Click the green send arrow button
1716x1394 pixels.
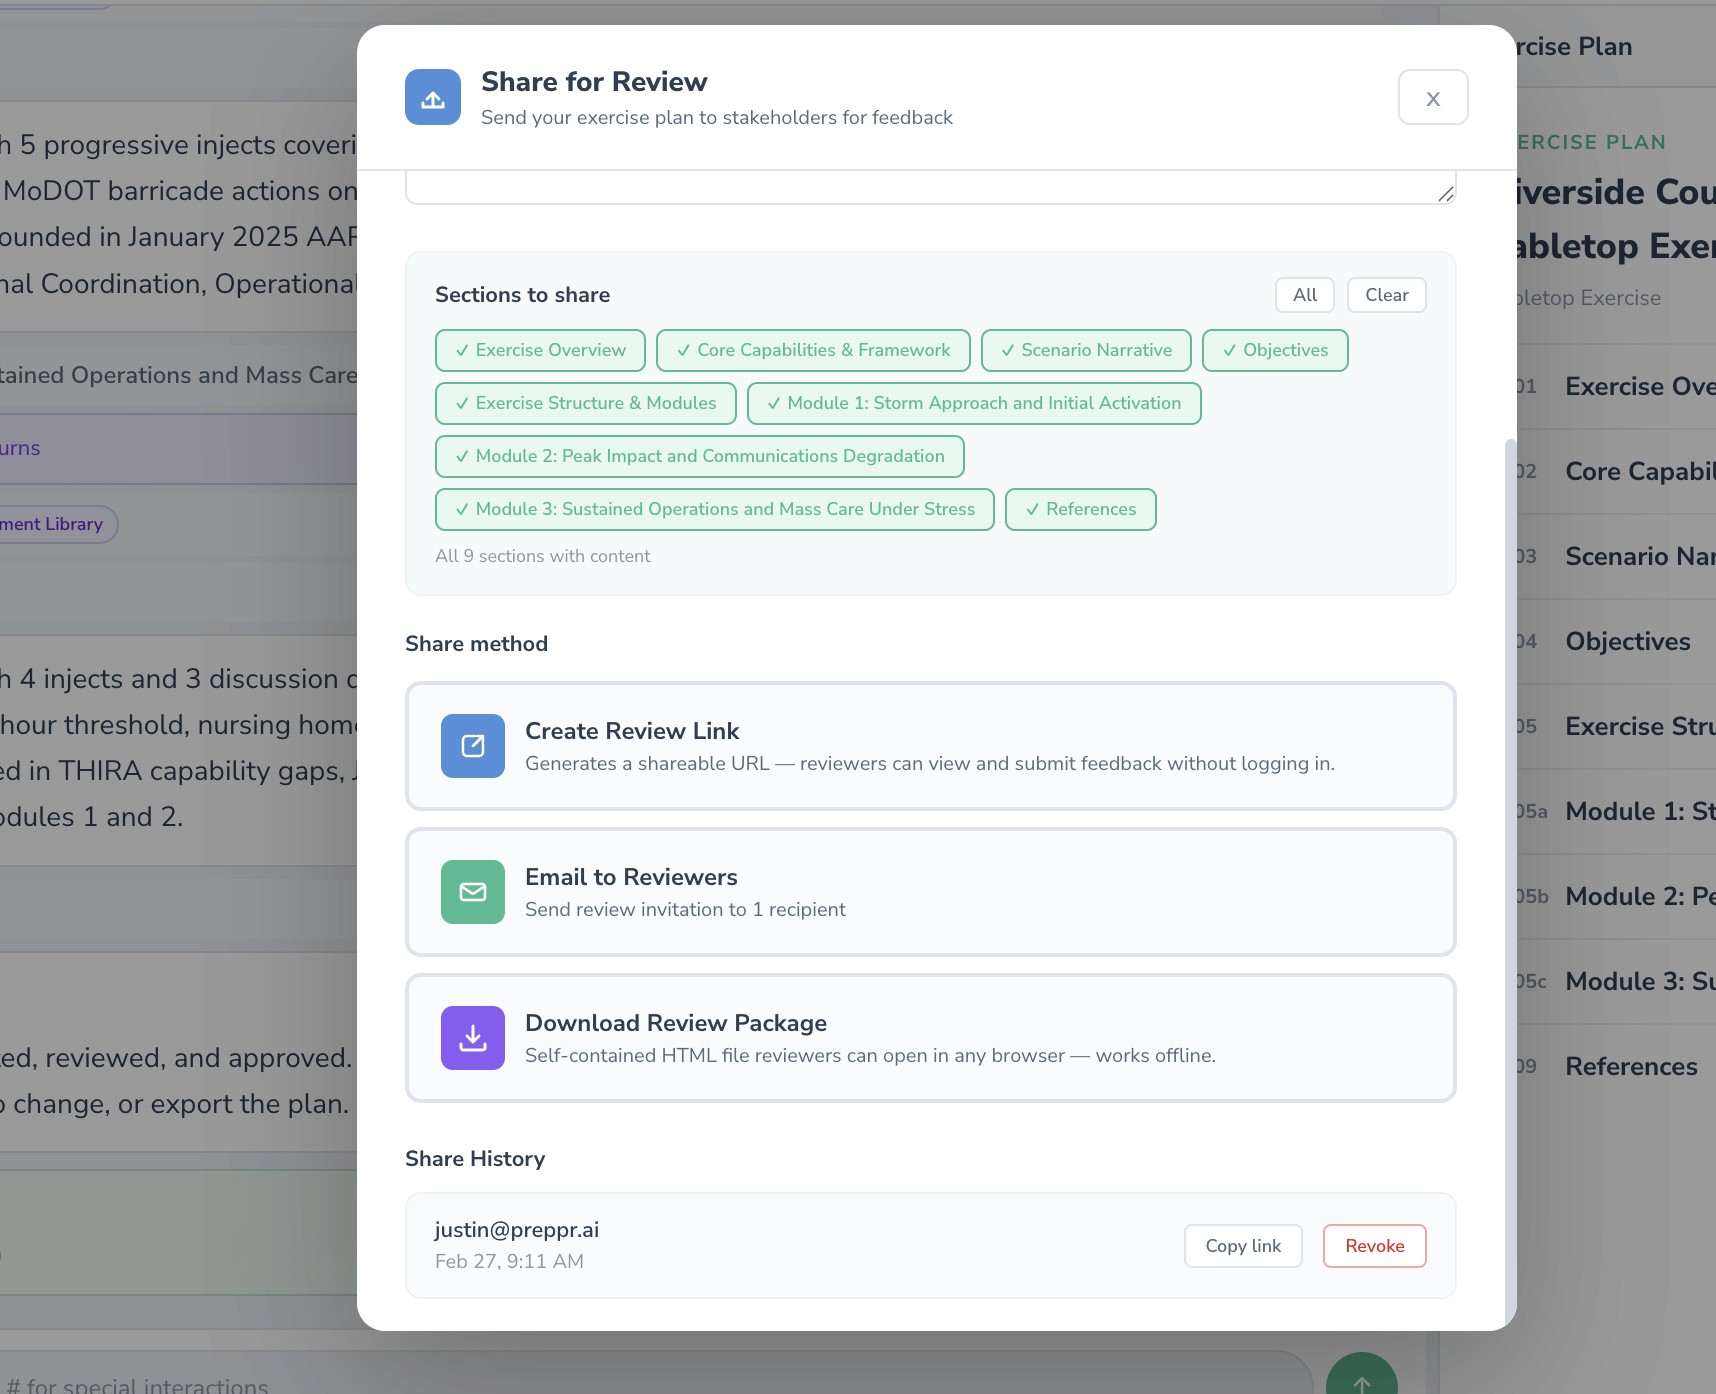point(1361,1380)
